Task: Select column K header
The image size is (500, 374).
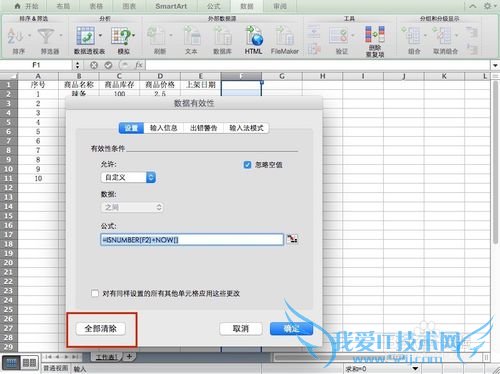Action: click(x=444, y=76)
